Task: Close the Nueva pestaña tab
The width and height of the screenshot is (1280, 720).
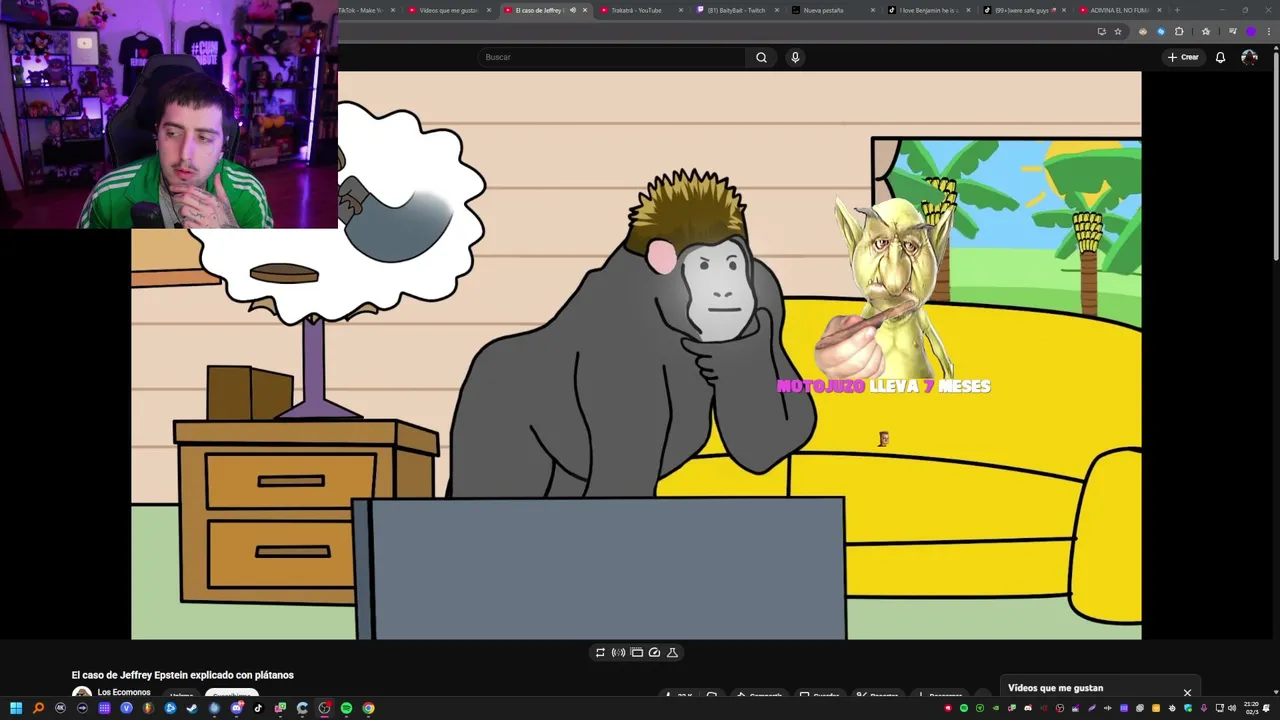Action: [x=873, y=10]
